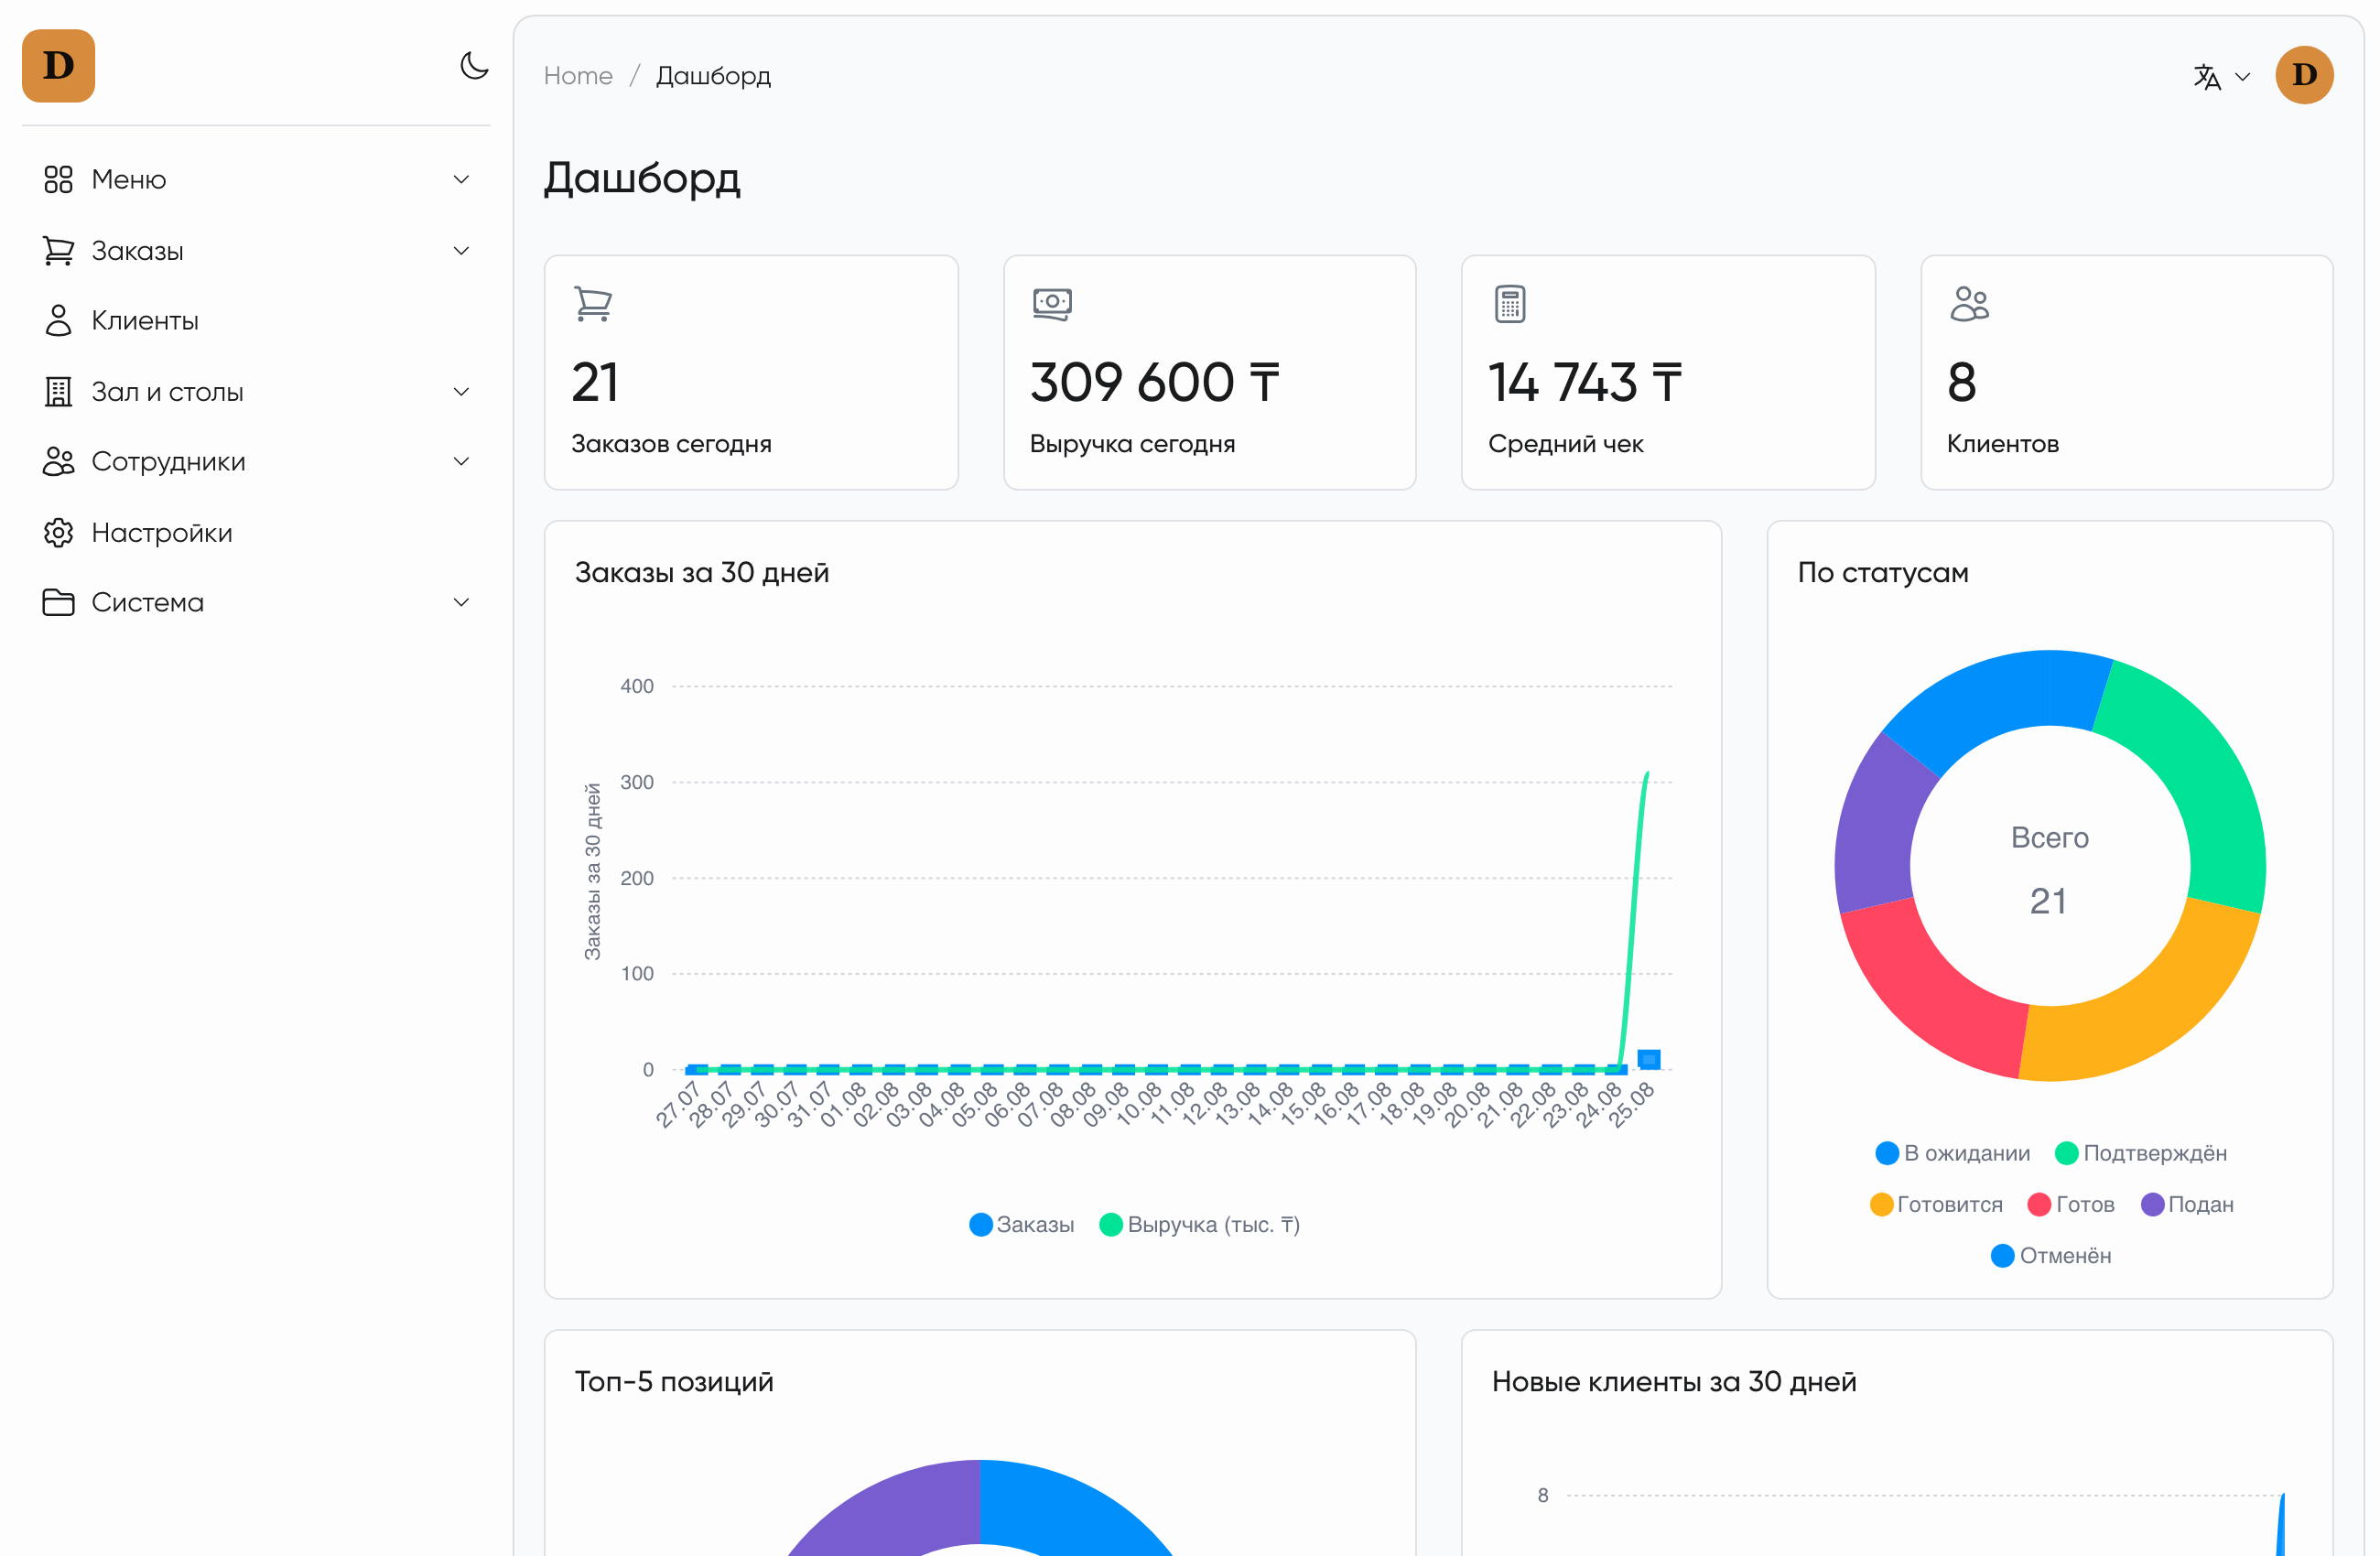Click the Зал и столы building icon
2380x1556 pixels.
tap(59, 392)
